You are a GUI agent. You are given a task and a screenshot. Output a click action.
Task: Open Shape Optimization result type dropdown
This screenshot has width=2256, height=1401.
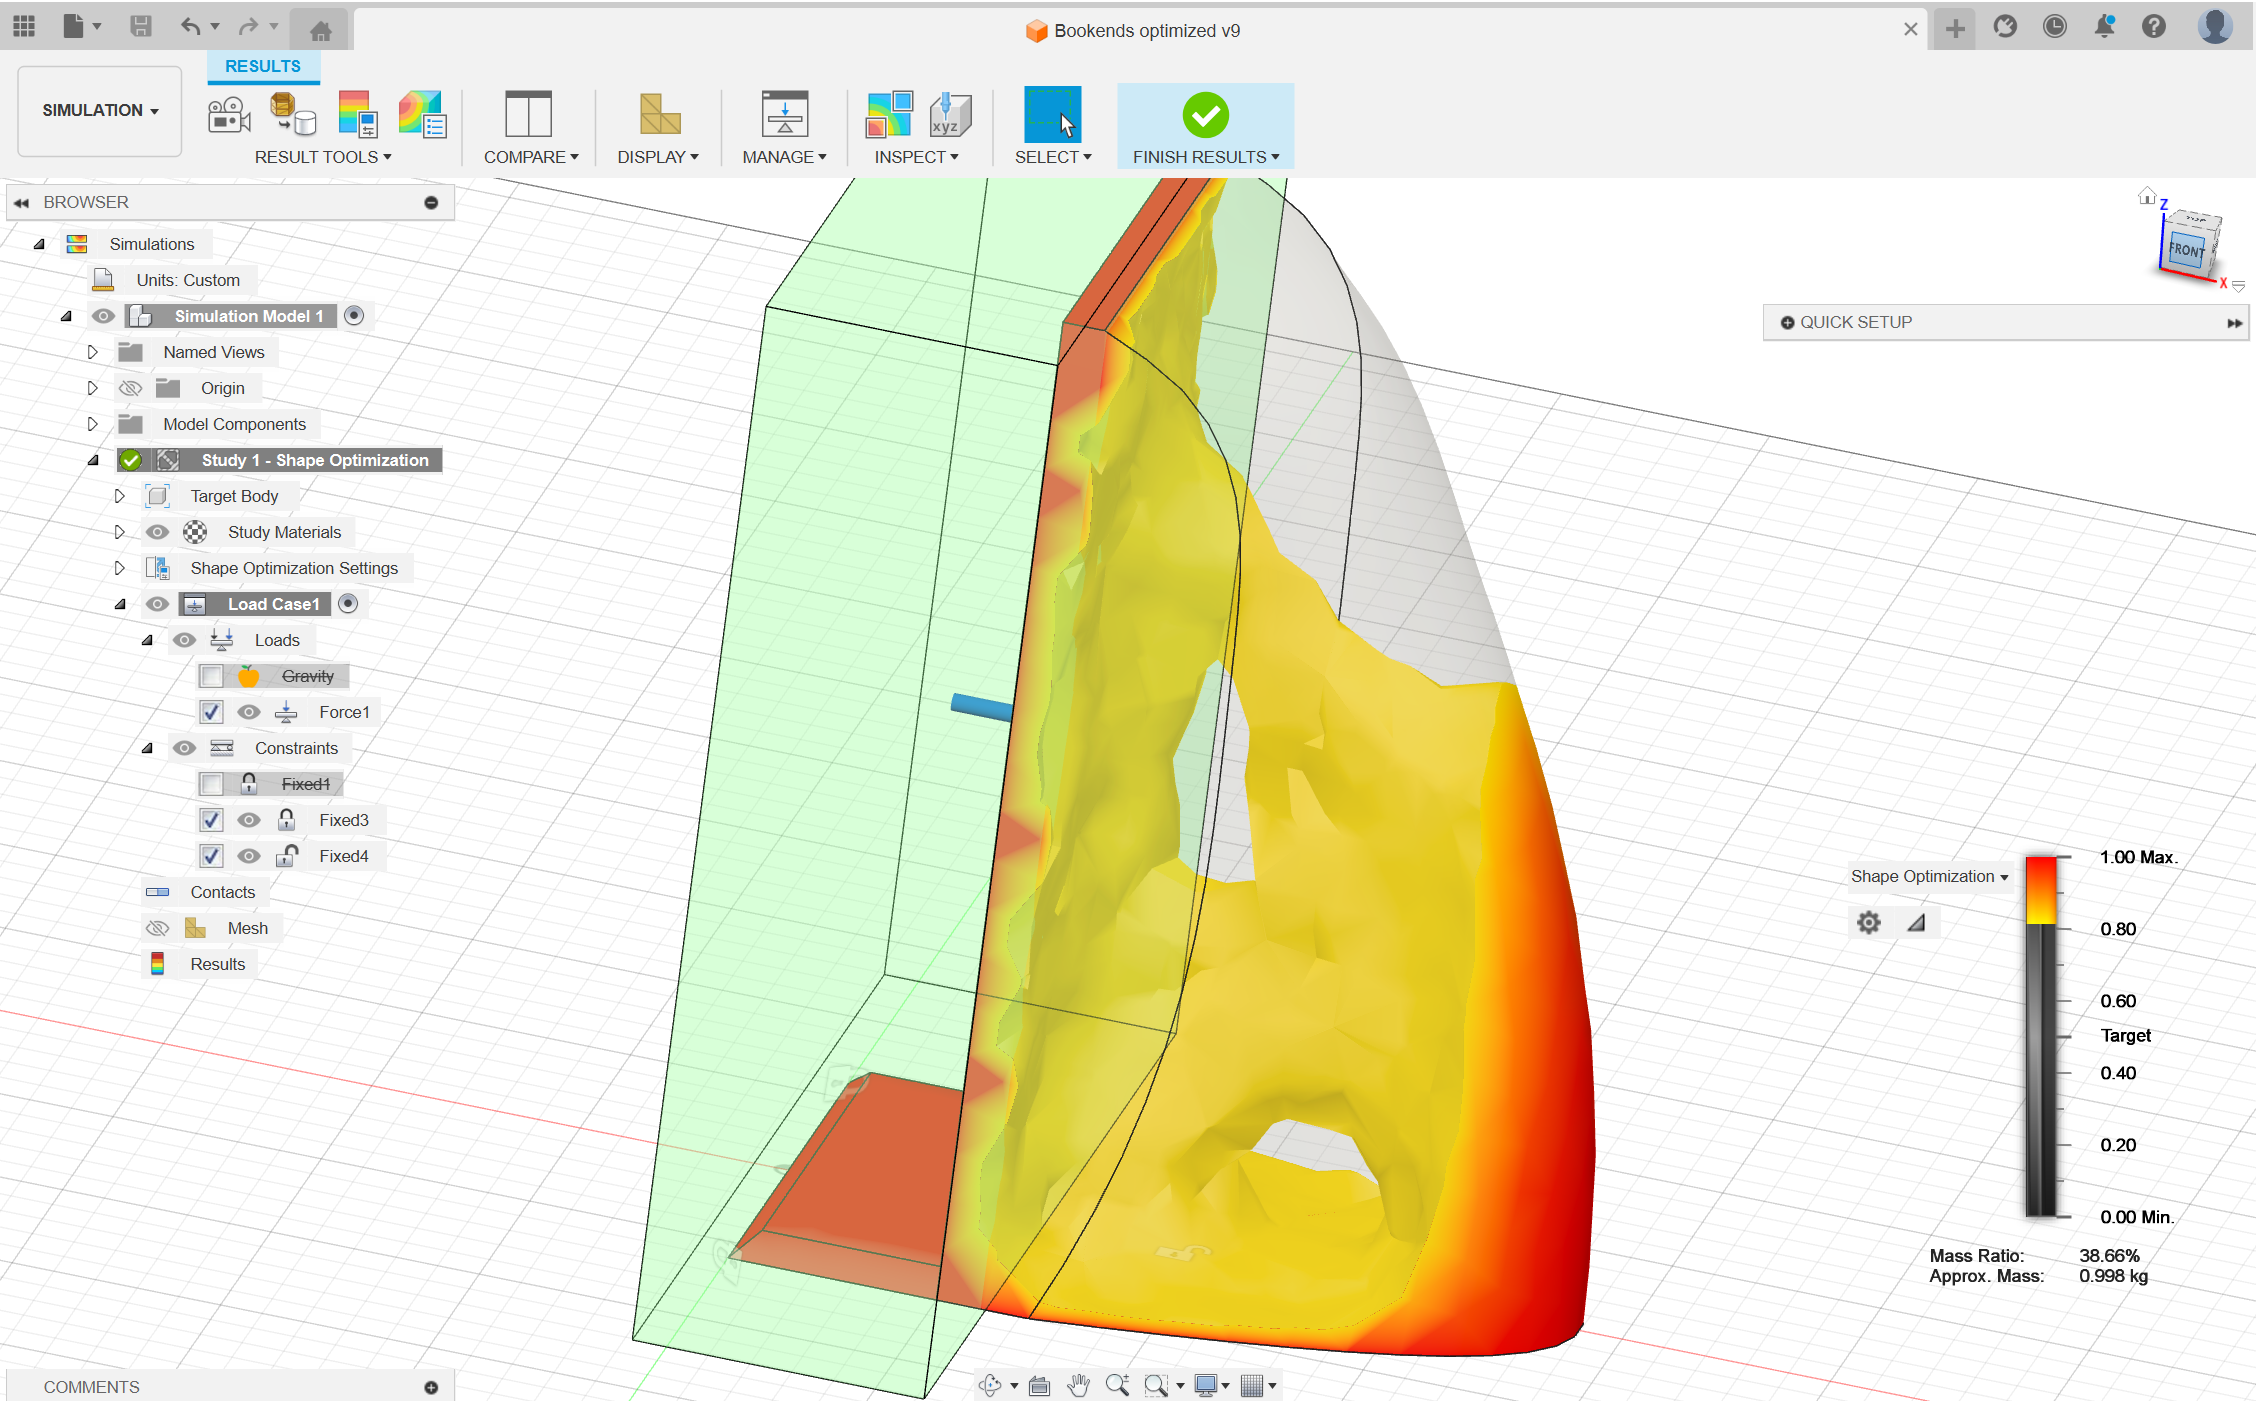(x=1929, y=877)
